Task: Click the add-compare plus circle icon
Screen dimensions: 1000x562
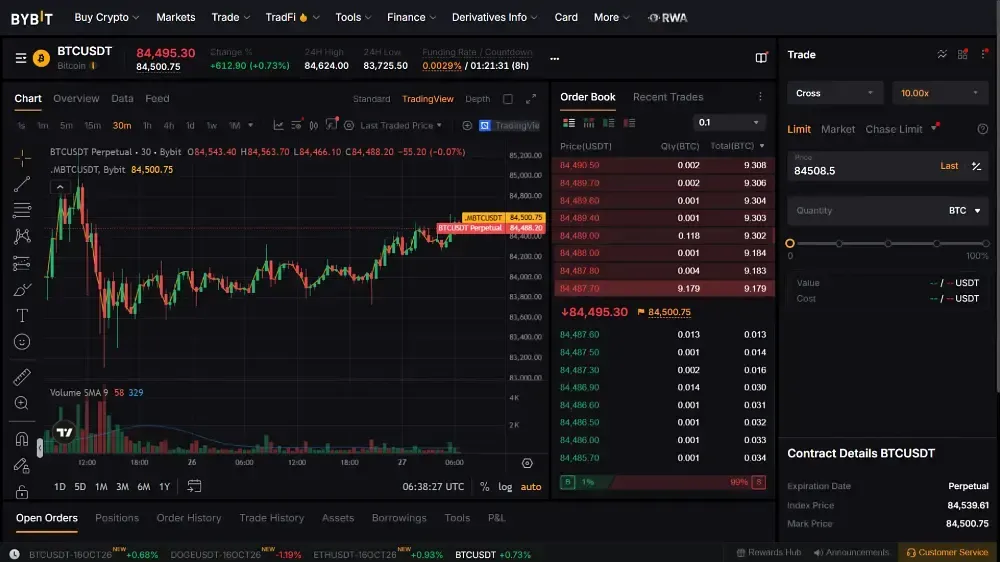Action: click(467, 126)
